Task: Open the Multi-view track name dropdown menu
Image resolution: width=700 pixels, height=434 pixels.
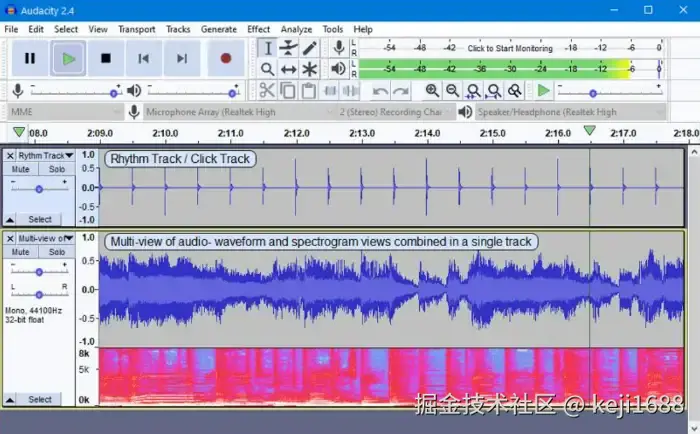Action: click(x=46, y=239)
